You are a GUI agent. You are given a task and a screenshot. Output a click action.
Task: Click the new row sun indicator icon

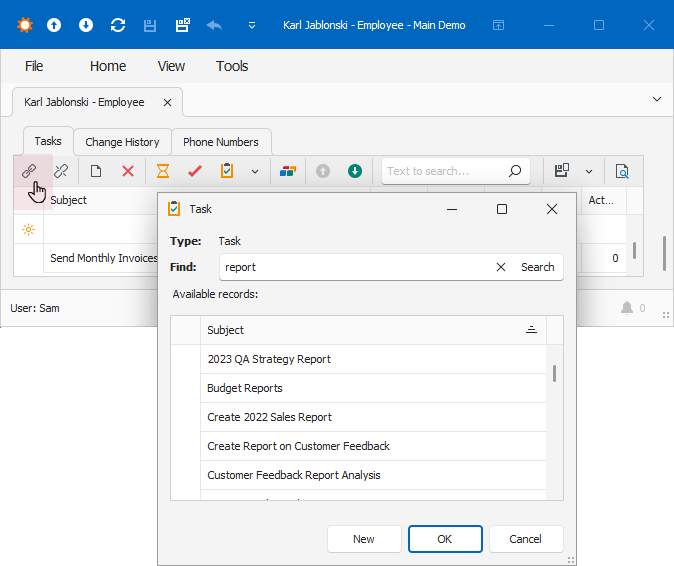(x=28, y=229)
